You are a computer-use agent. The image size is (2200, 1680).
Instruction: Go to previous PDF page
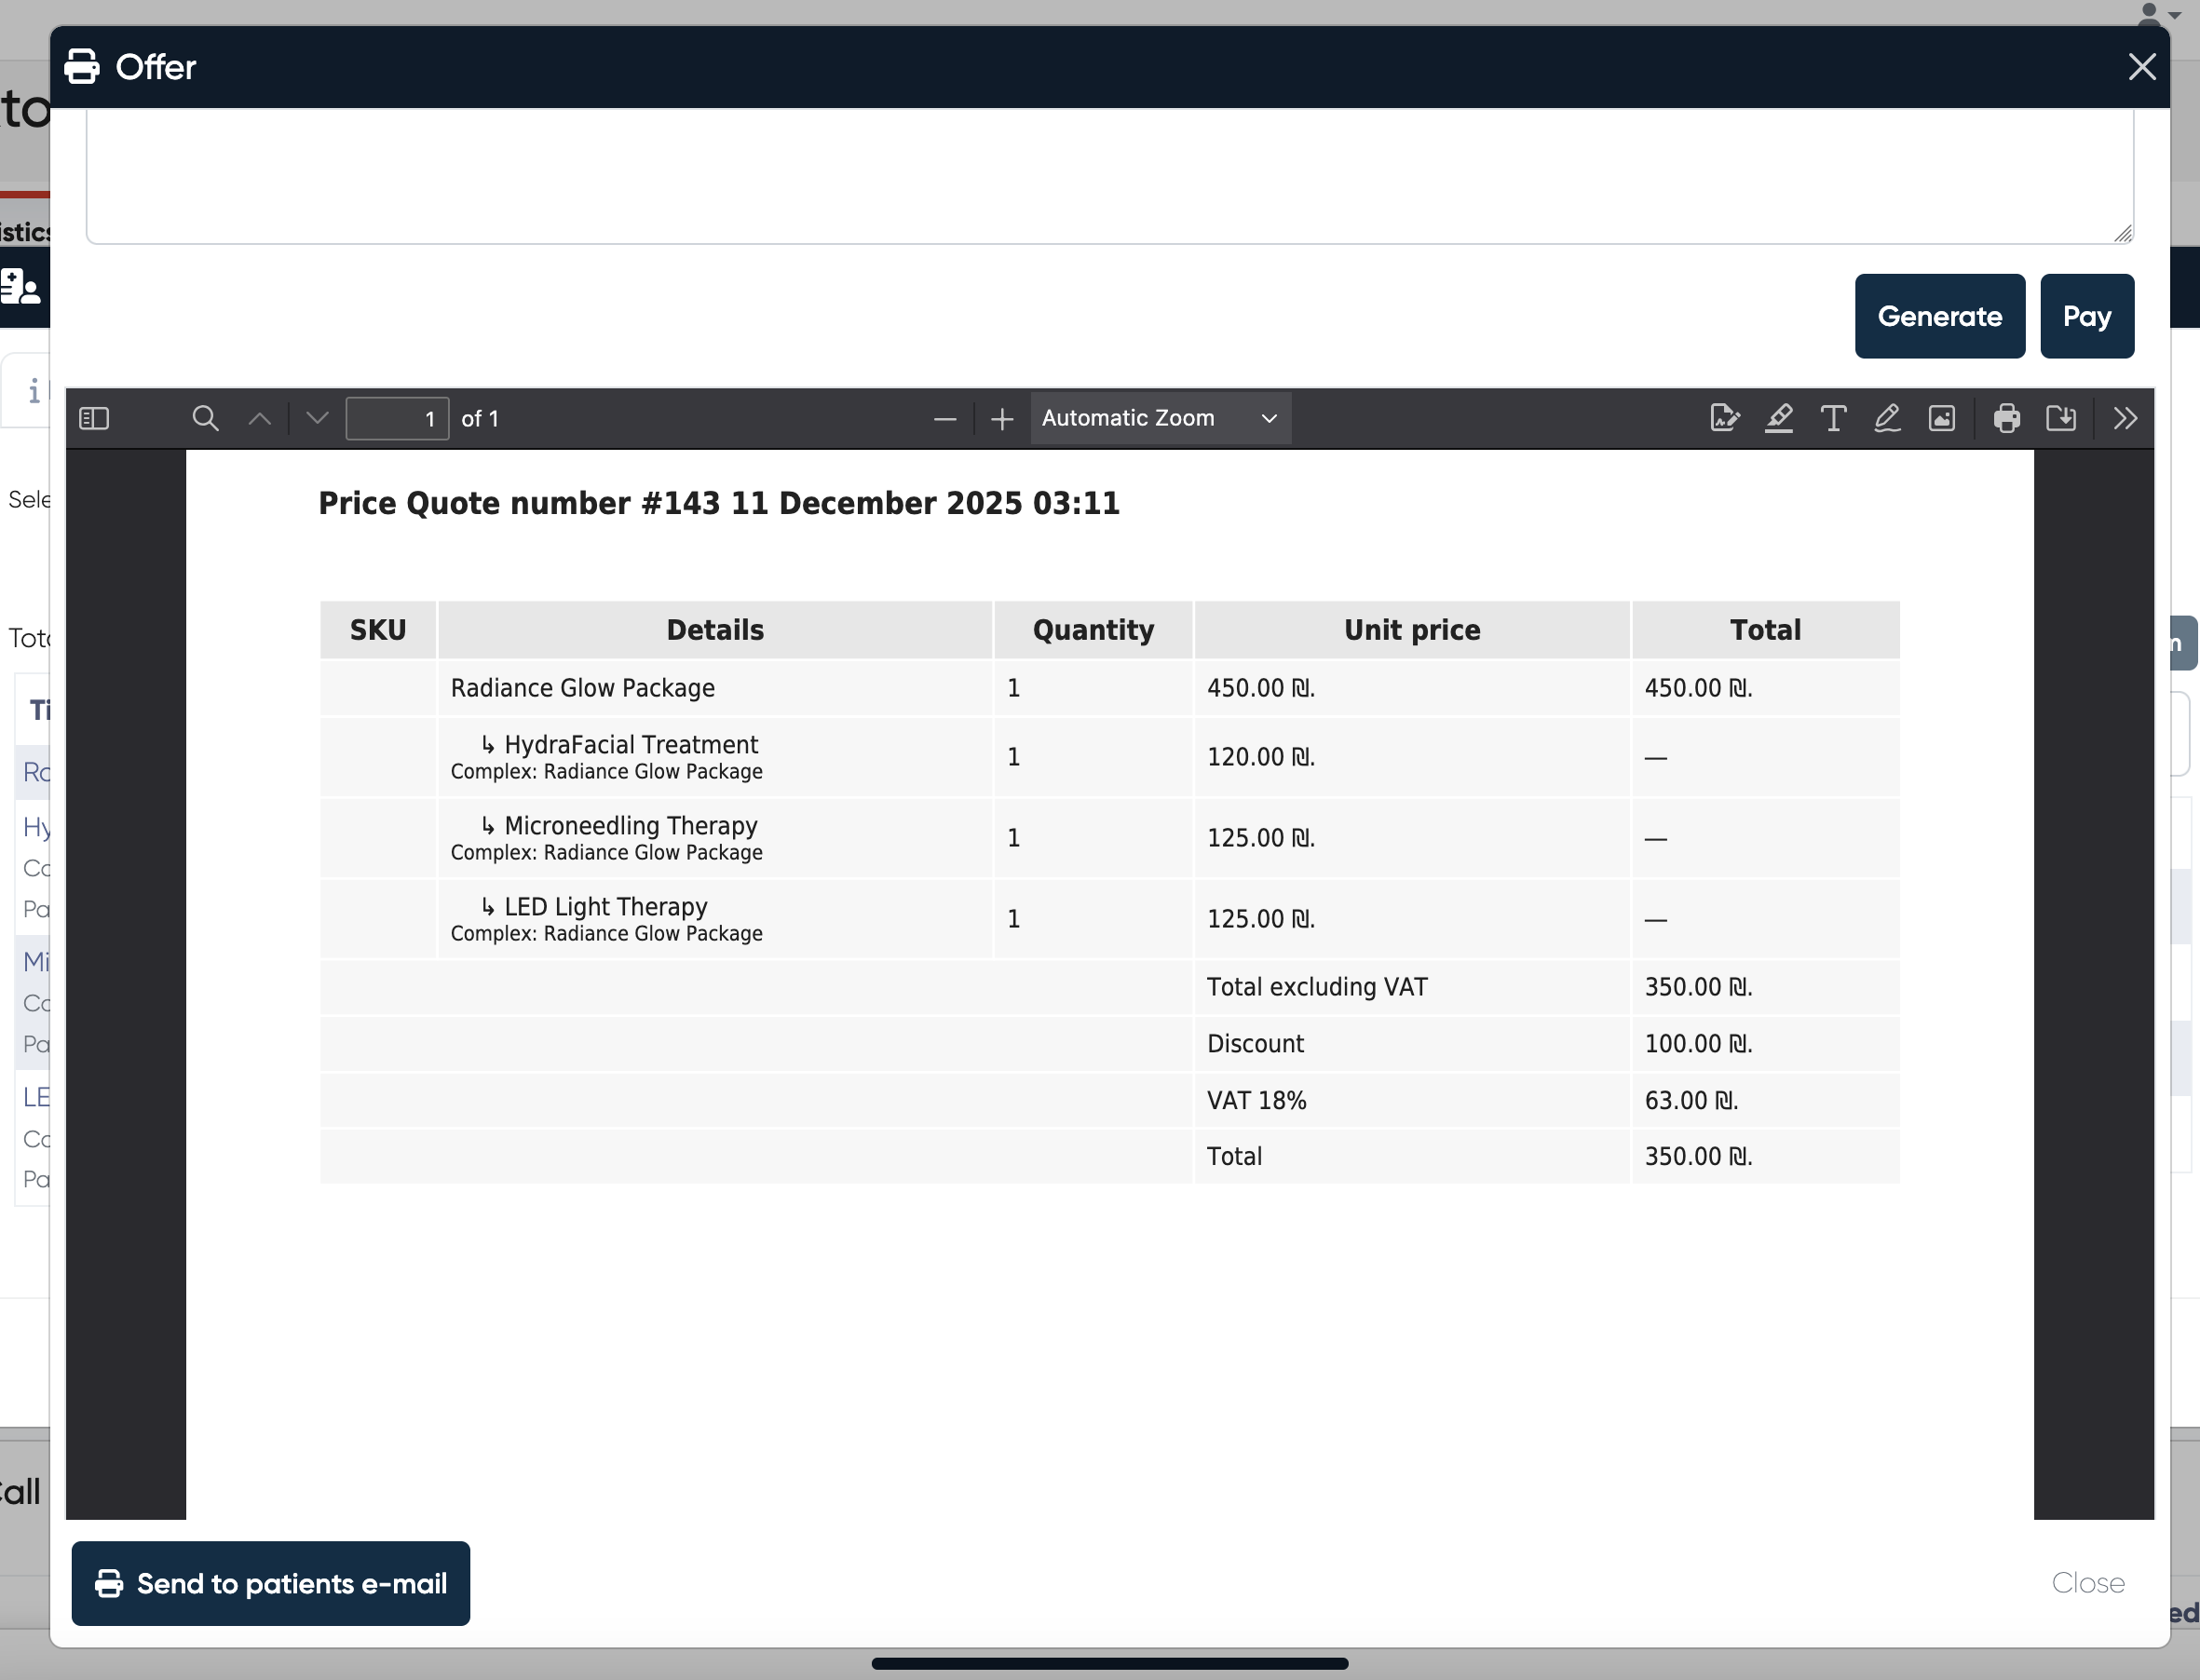point(260,418)
